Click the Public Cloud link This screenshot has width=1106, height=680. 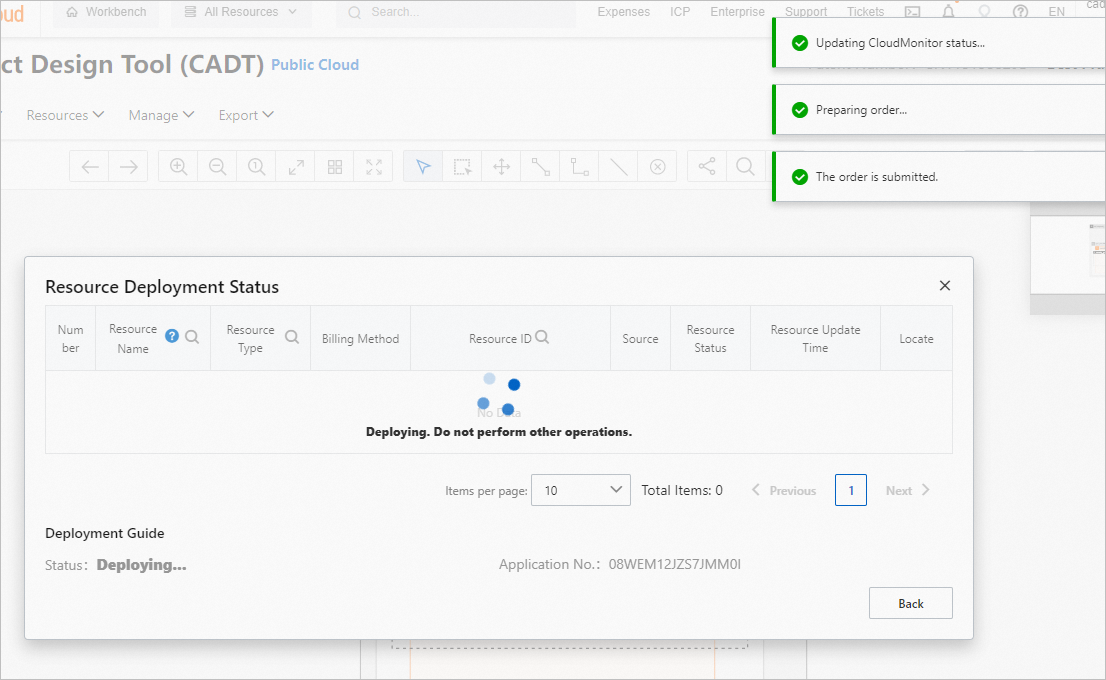[315, 65]
